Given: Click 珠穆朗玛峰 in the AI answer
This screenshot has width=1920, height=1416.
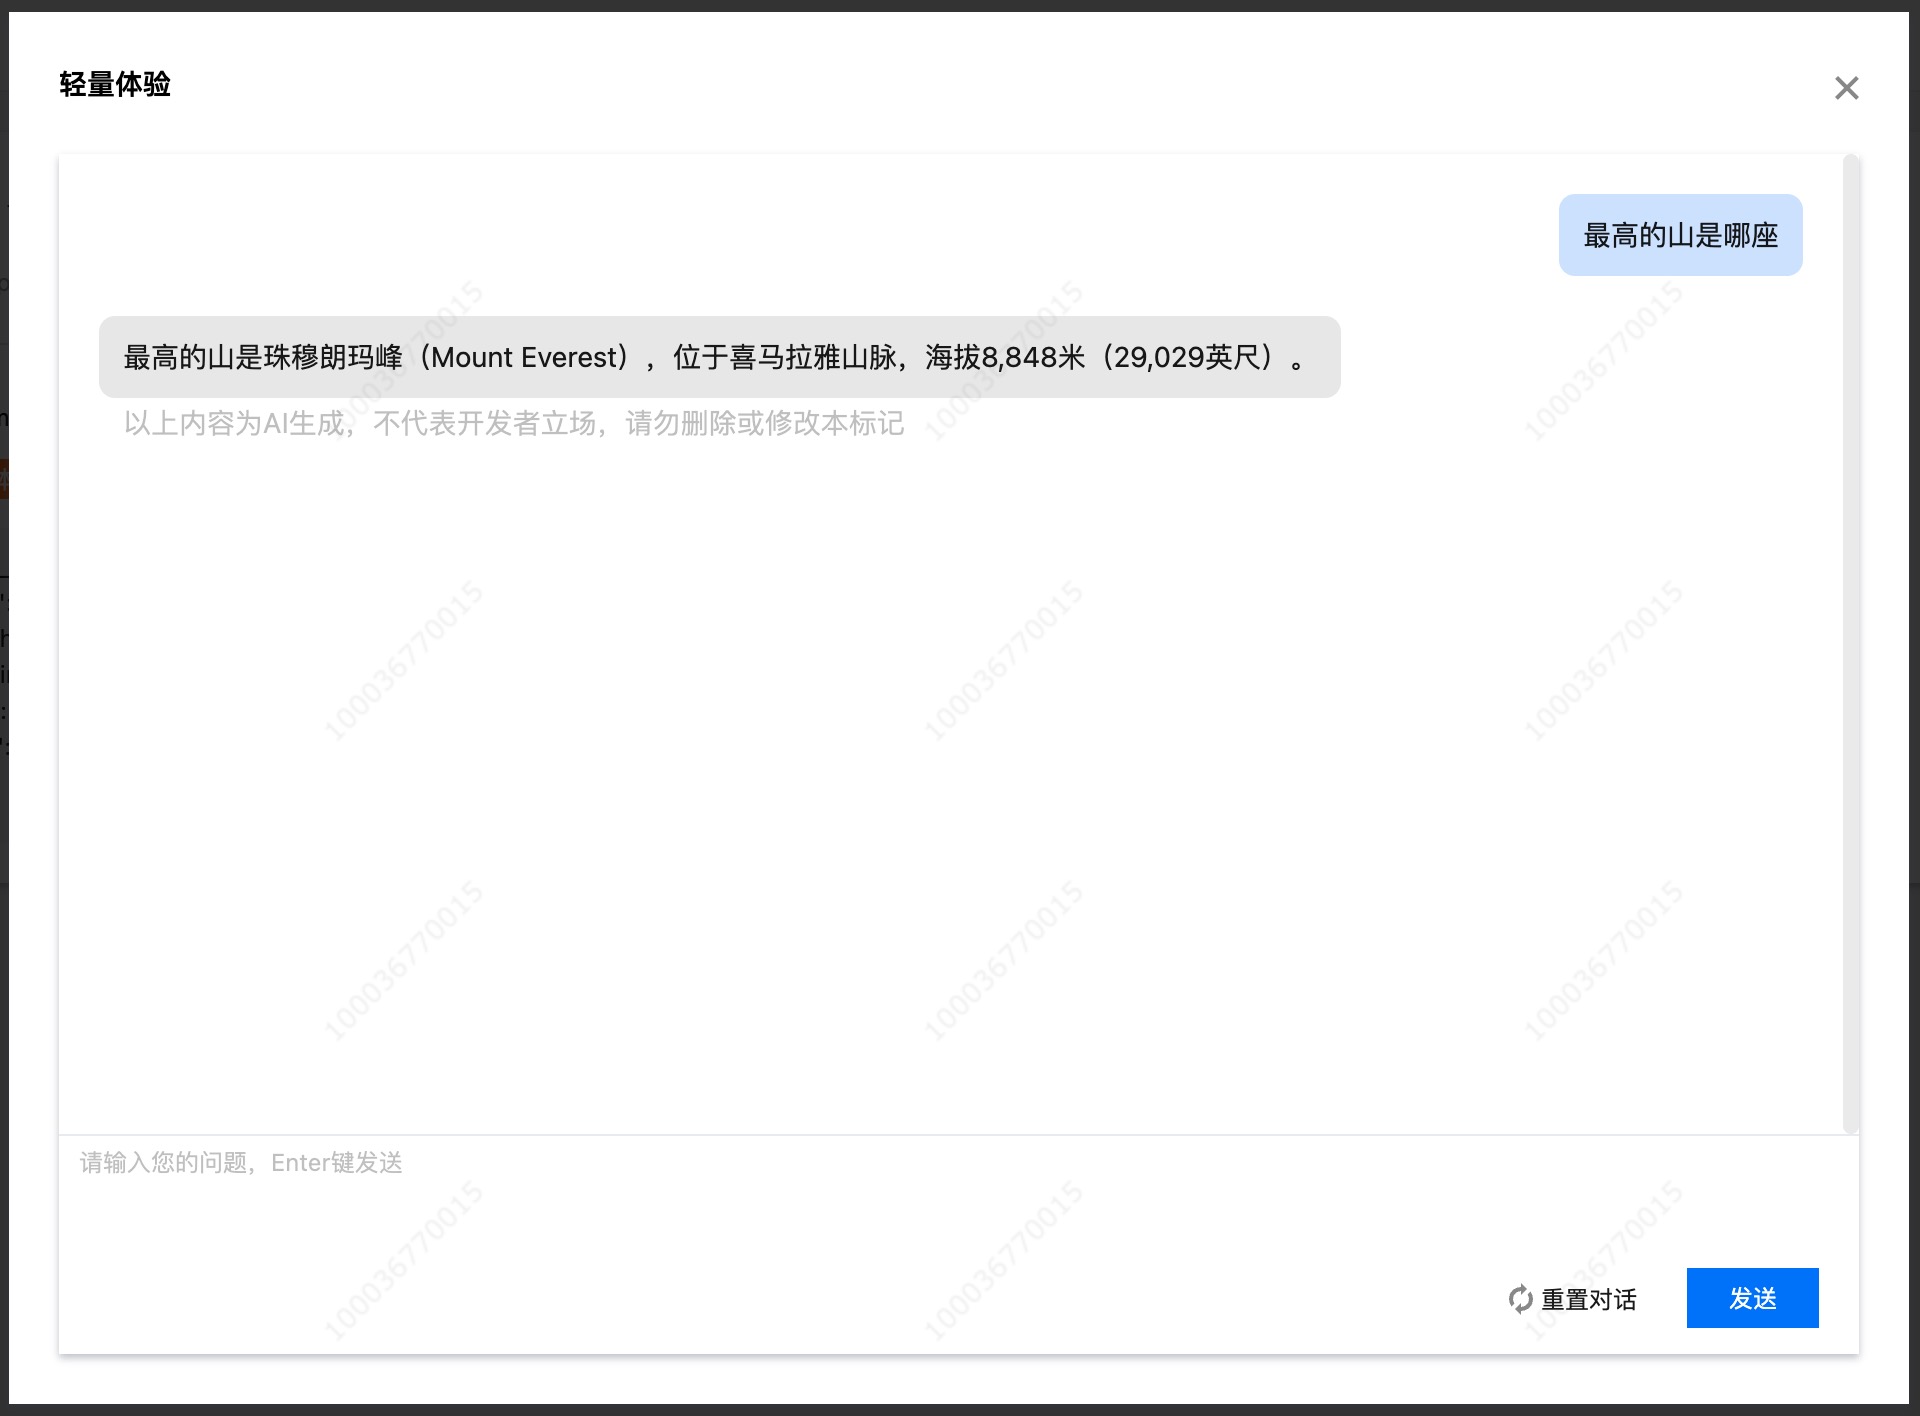Looking at the screenshot, I should click(333, 357).
